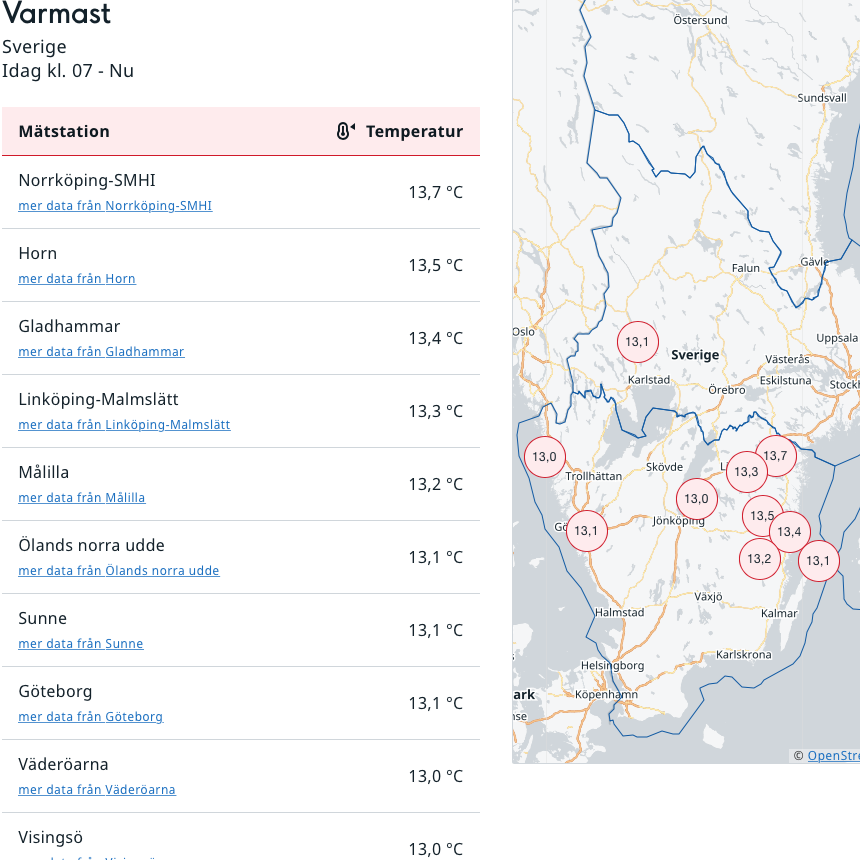Click the "mer data från Väderöarna" link
This screenshot has width=860, height=860.
[97, 790]
